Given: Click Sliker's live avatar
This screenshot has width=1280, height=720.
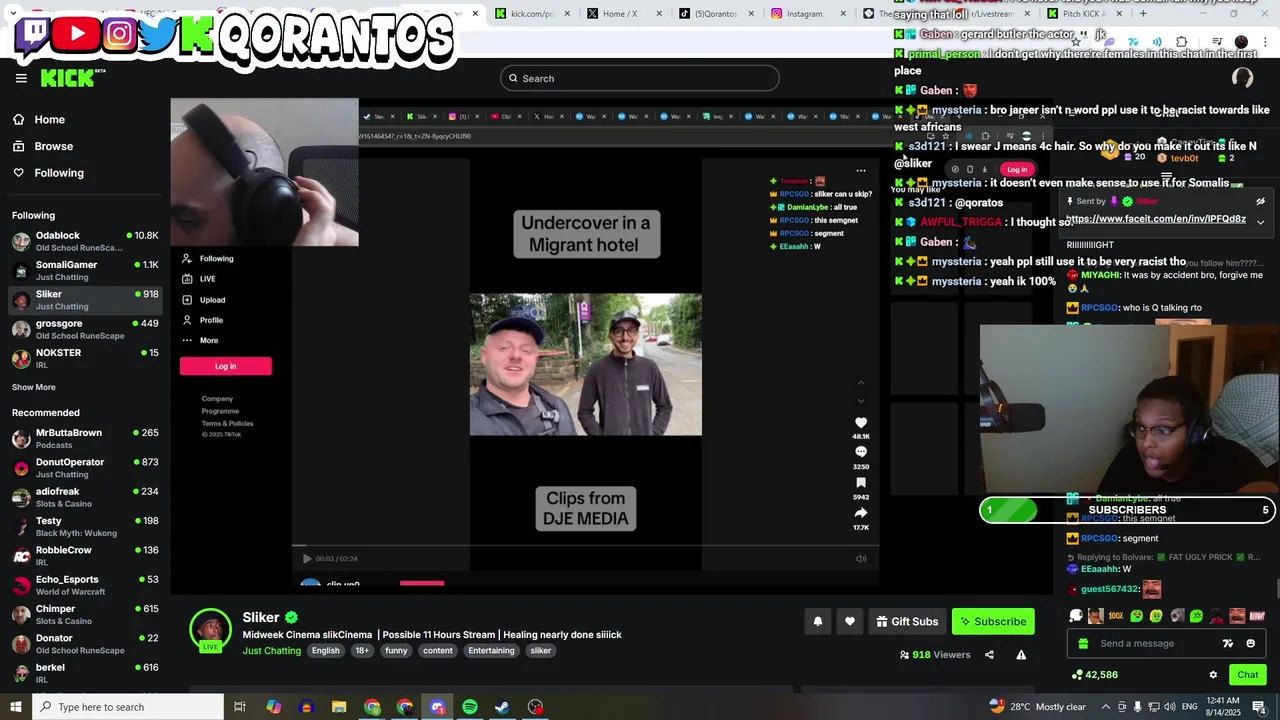Looking at the screenshot, I should 210,630.
